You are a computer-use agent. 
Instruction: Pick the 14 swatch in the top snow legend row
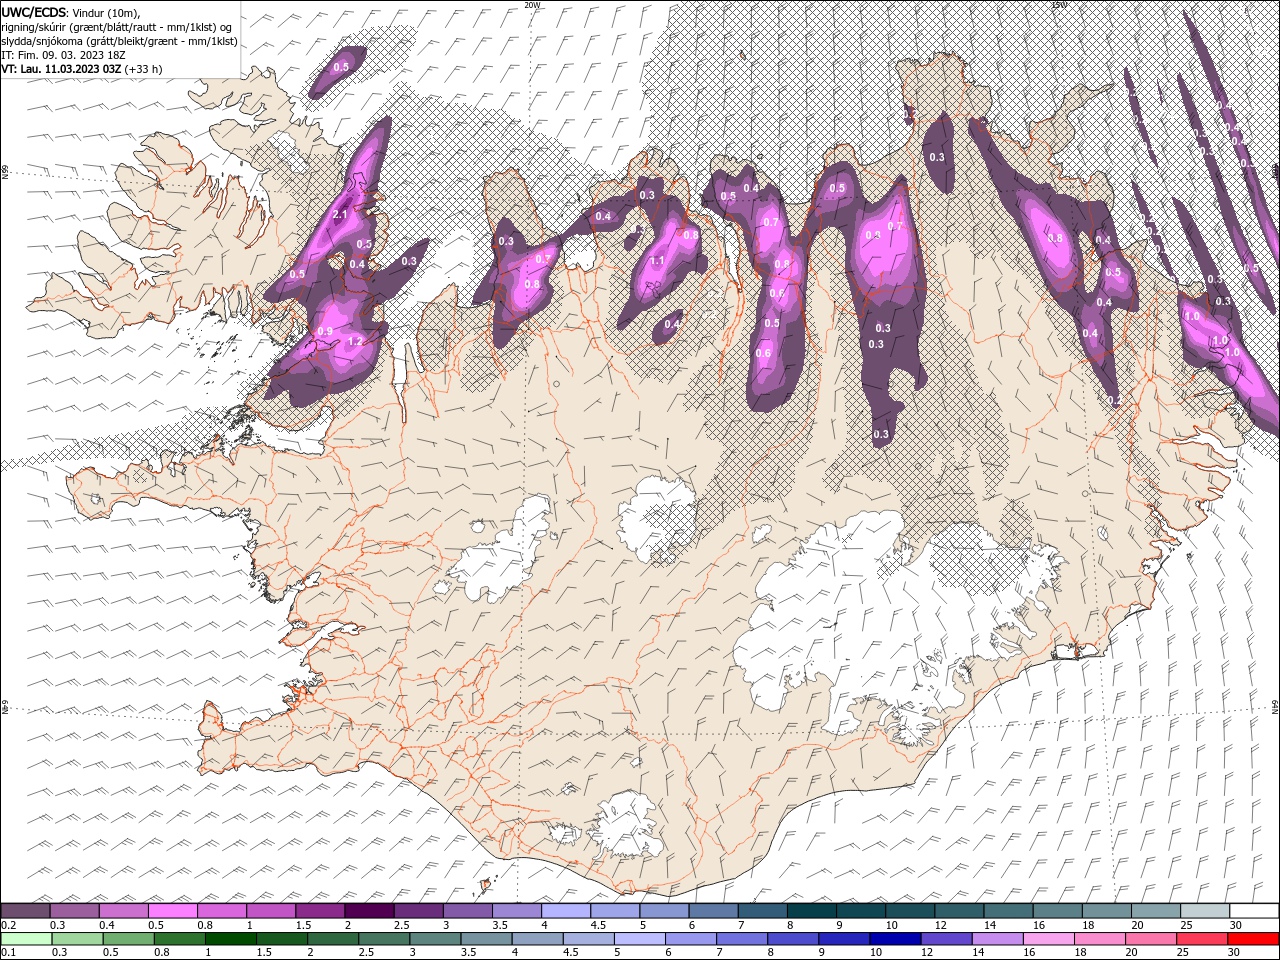click(1009, 910)
